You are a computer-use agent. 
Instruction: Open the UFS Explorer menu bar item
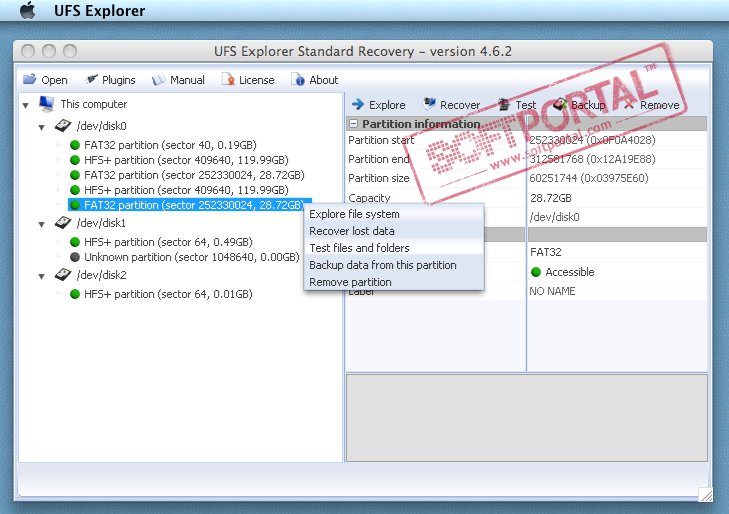[x=99, y=11]
